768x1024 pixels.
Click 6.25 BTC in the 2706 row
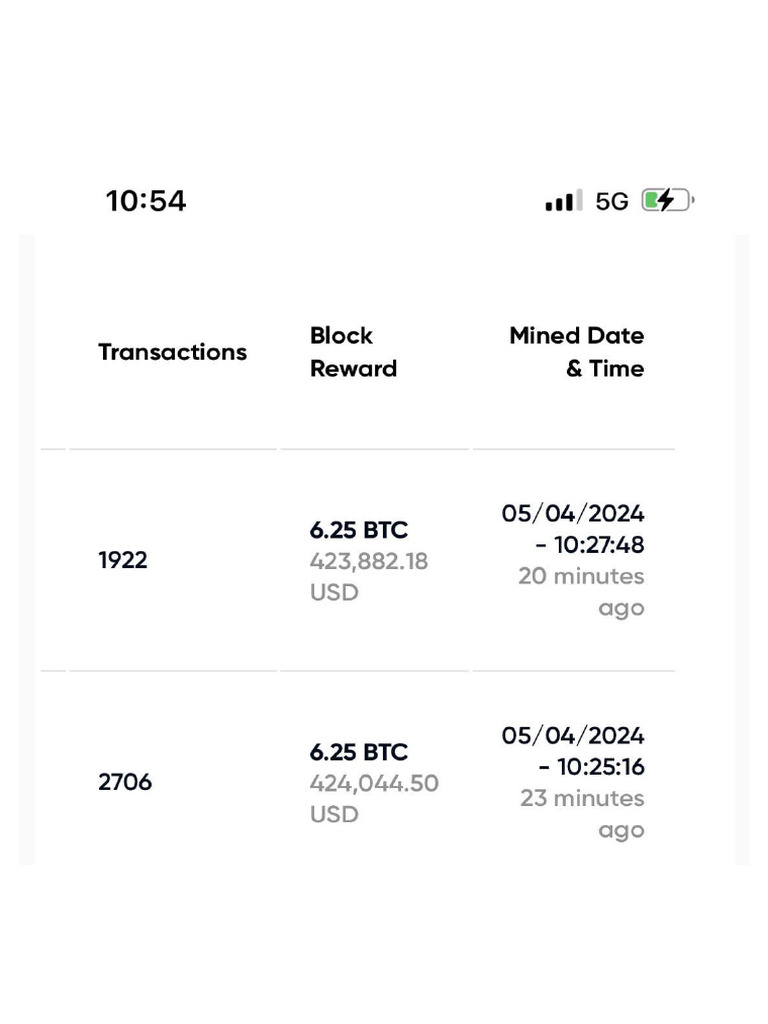(359, 752)
